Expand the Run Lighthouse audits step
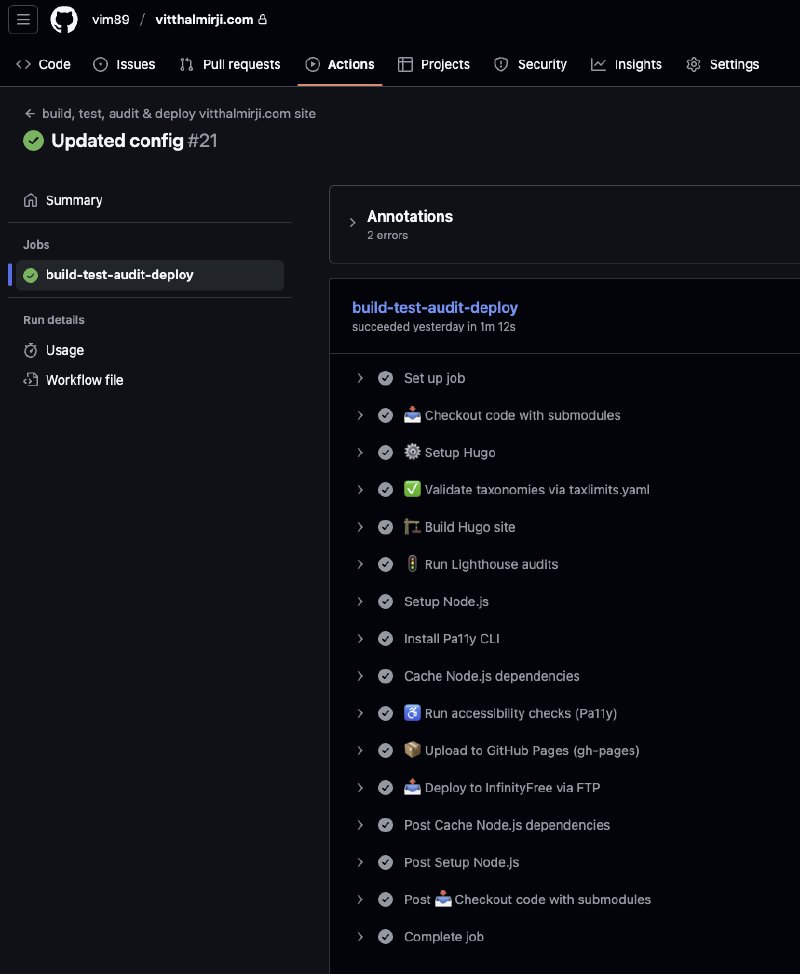 pos(360,565)
